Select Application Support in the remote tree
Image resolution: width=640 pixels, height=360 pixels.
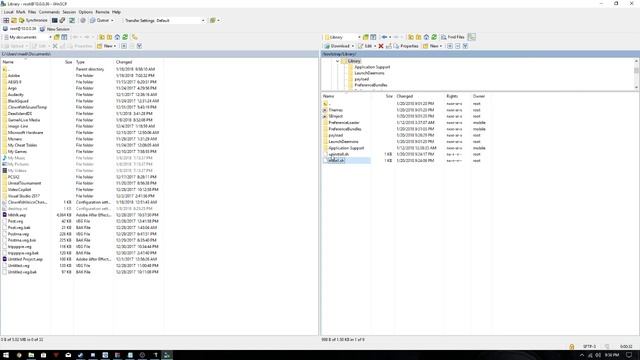coord(372,67)
